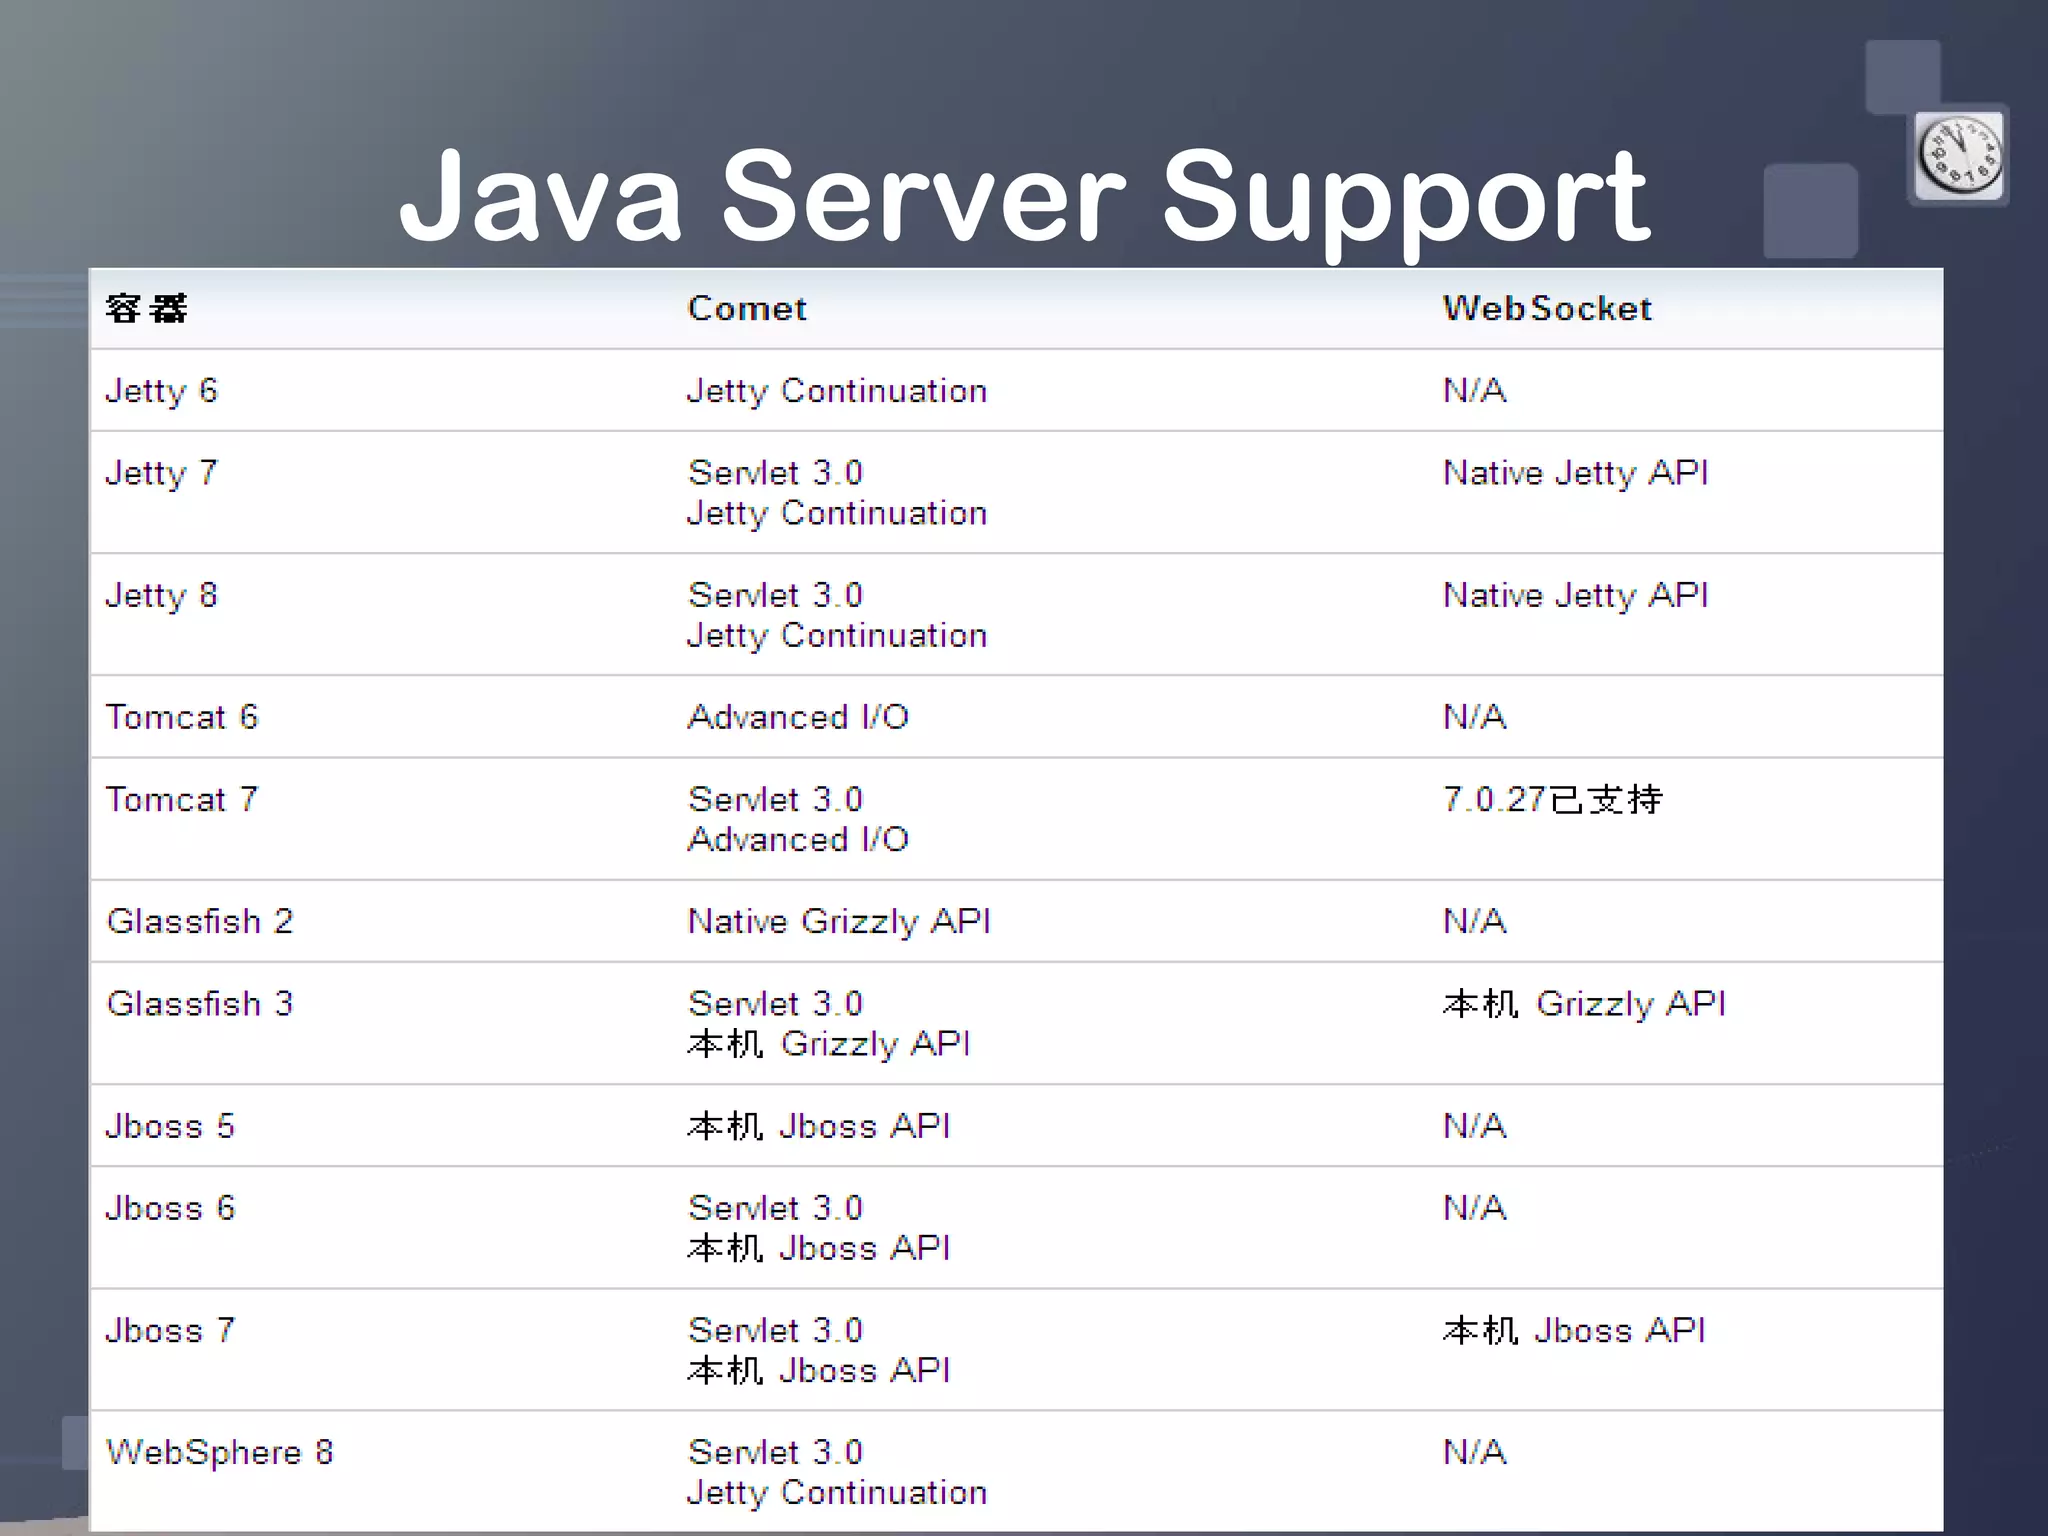Click the Comet column header
The height and width of the screenshot is (1536, 2048).
[747, 308]
